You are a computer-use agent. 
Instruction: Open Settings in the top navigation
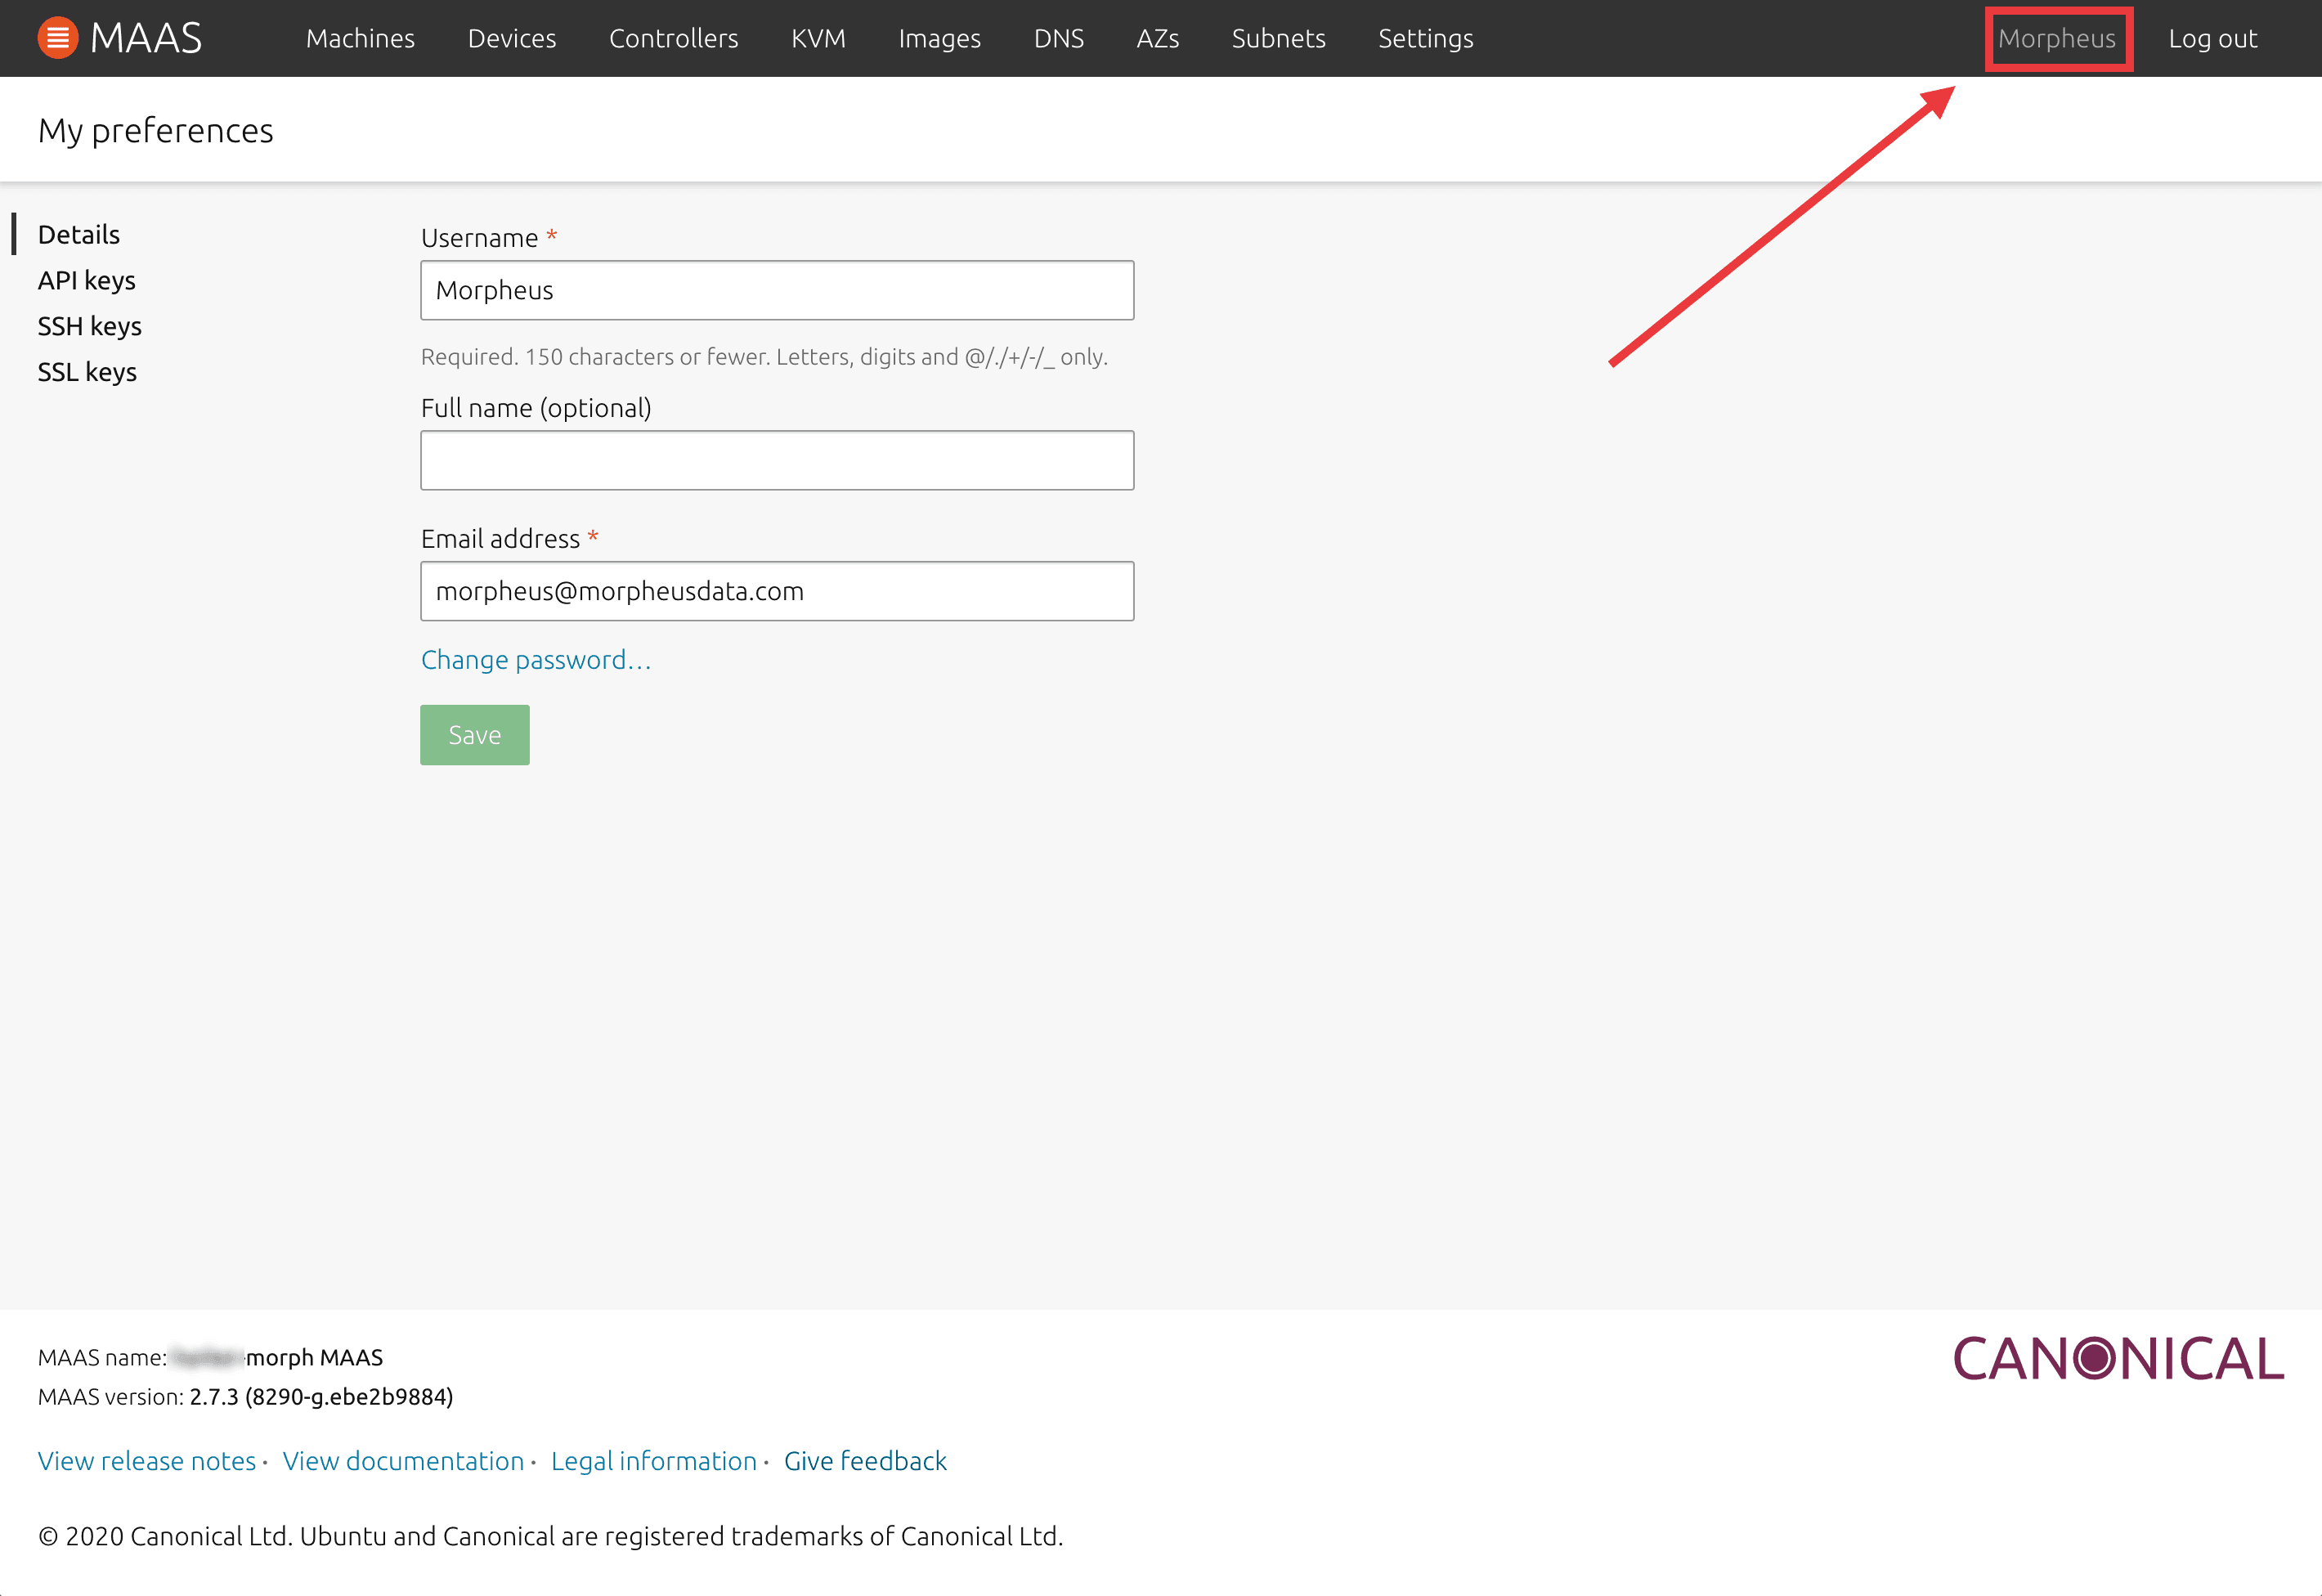[x=1425, y=38]
